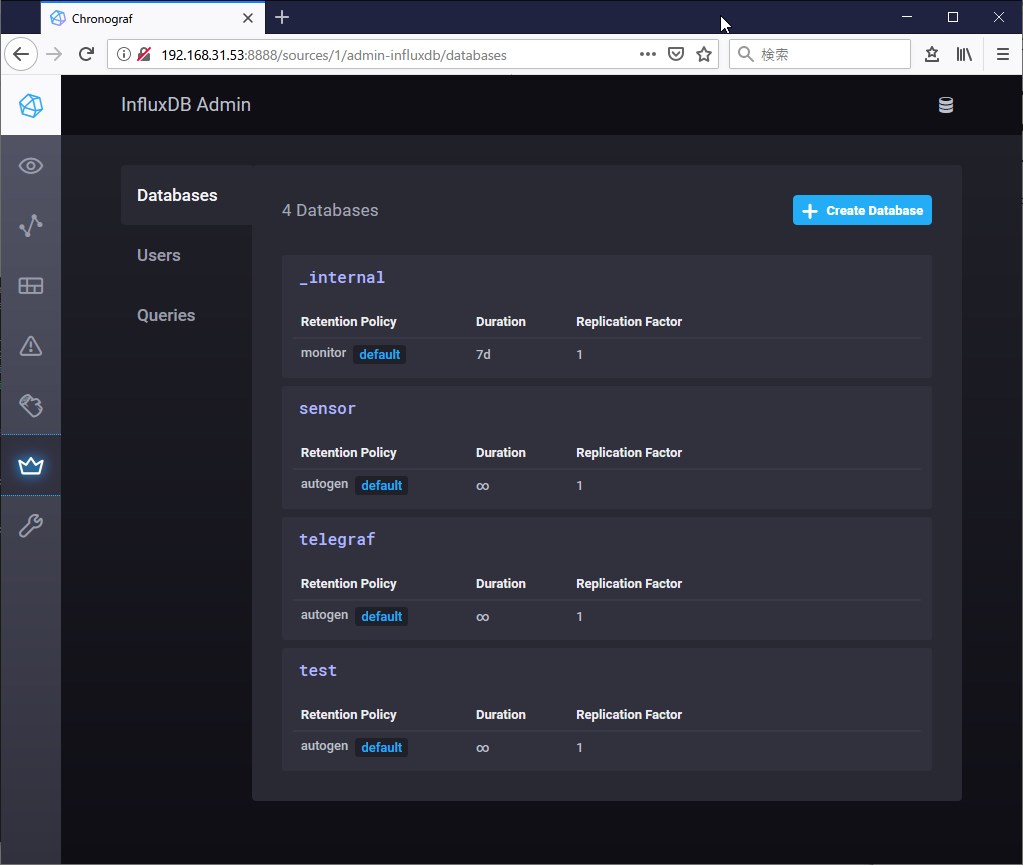Close the Chronograf tab
Screen dimensions: 1023x865
pyautogui.click(x=248, y=18)
